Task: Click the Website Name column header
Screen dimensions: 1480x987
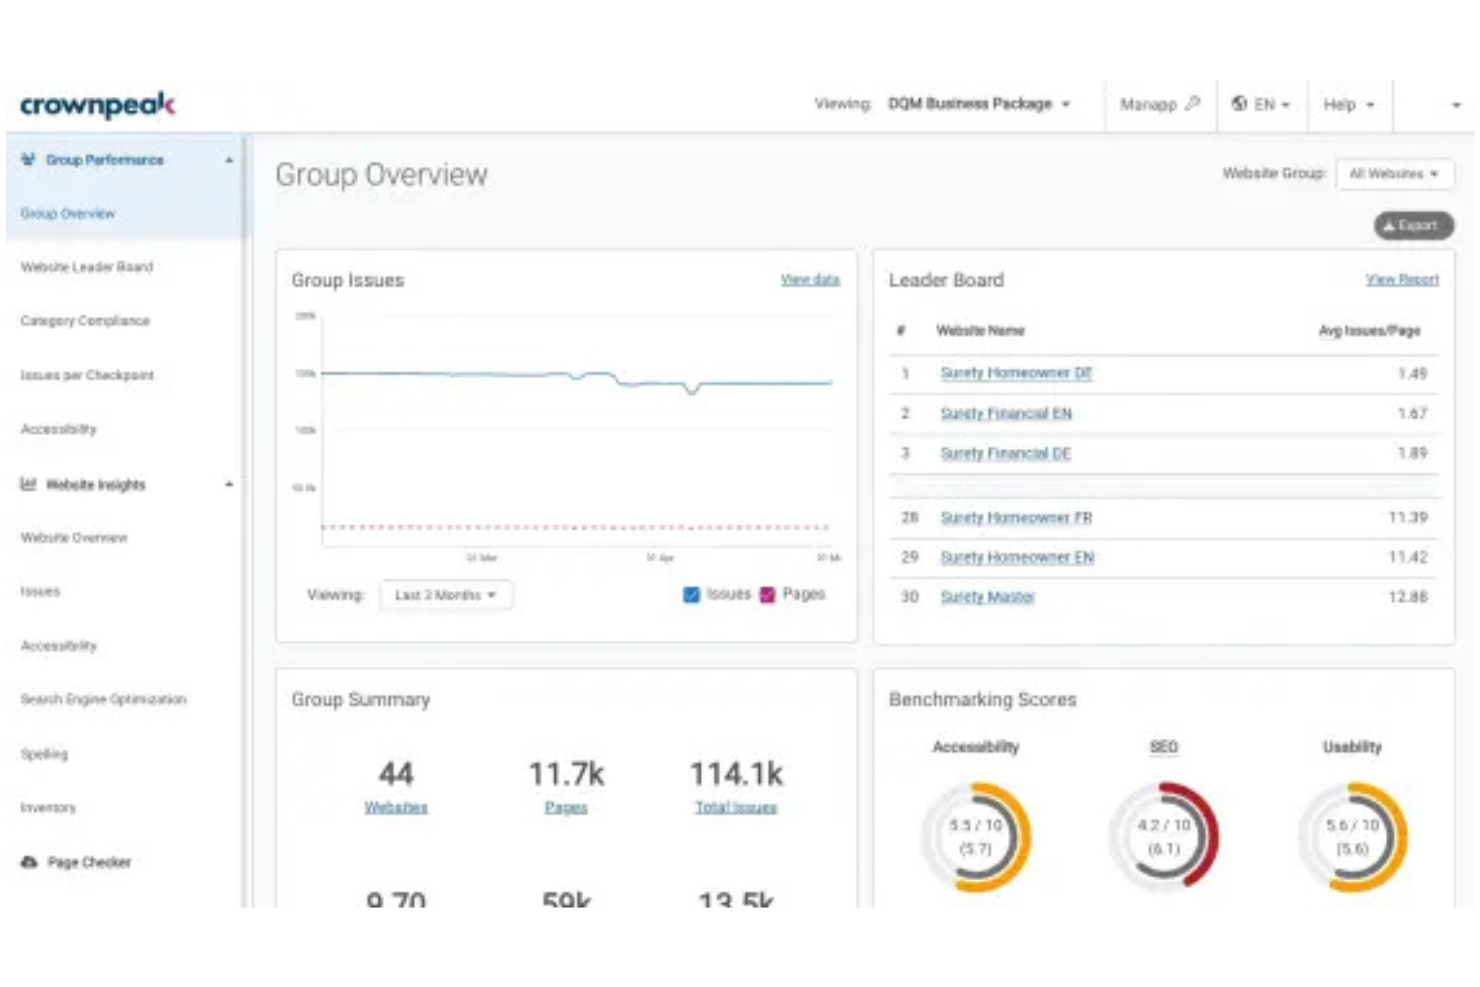Action: pos(980,330)
